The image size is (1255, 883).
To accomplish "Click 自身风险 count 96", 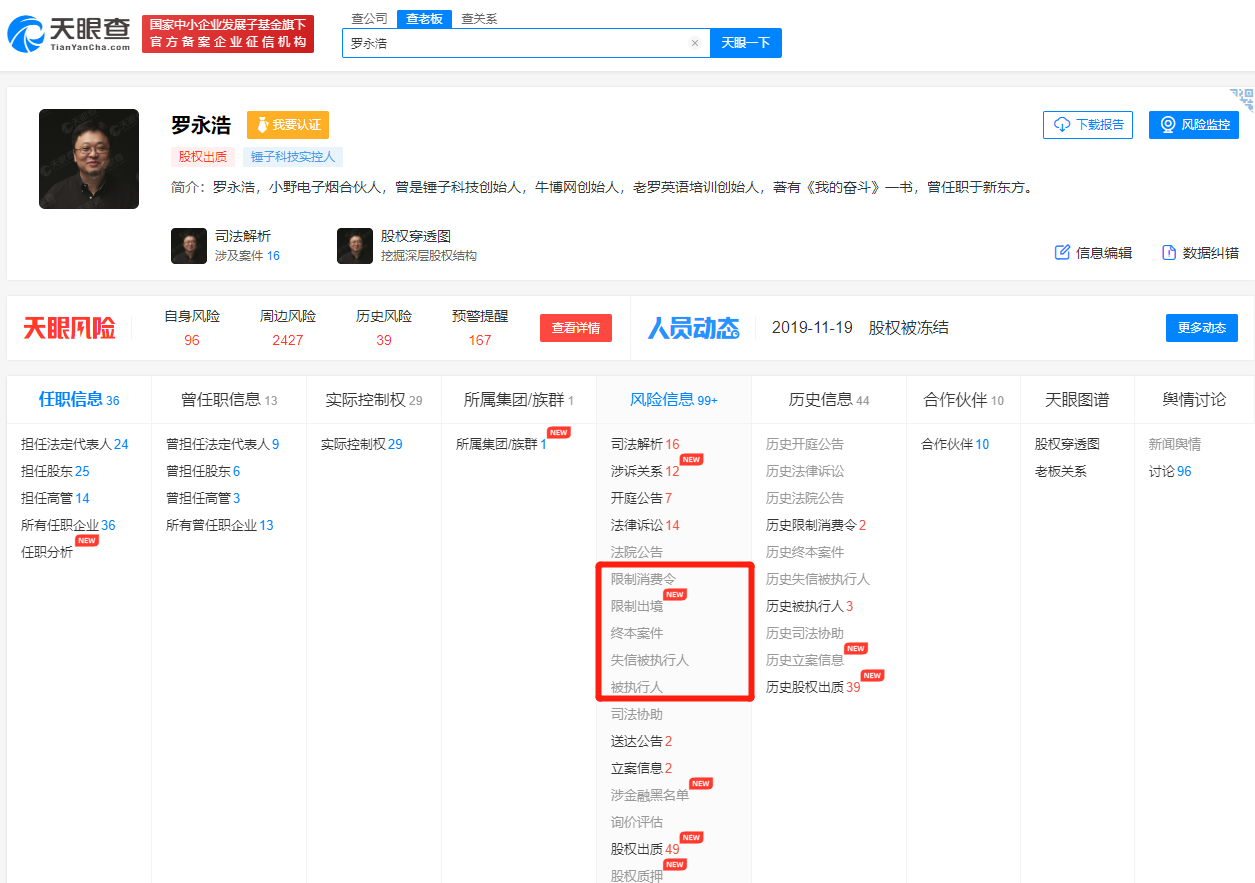I will click(x=192, y=340).
